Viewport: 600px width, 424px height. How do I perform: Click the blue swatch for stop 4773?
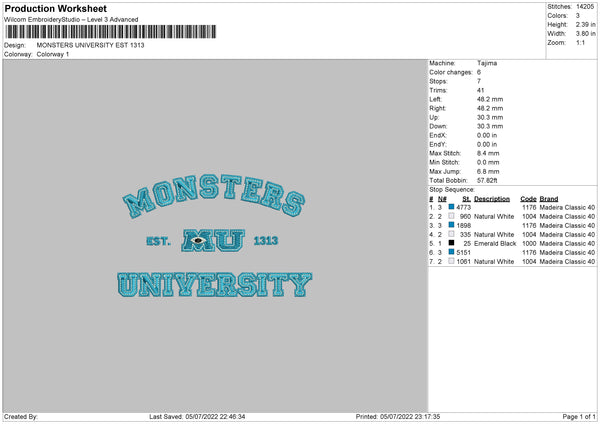click(451, 207)
